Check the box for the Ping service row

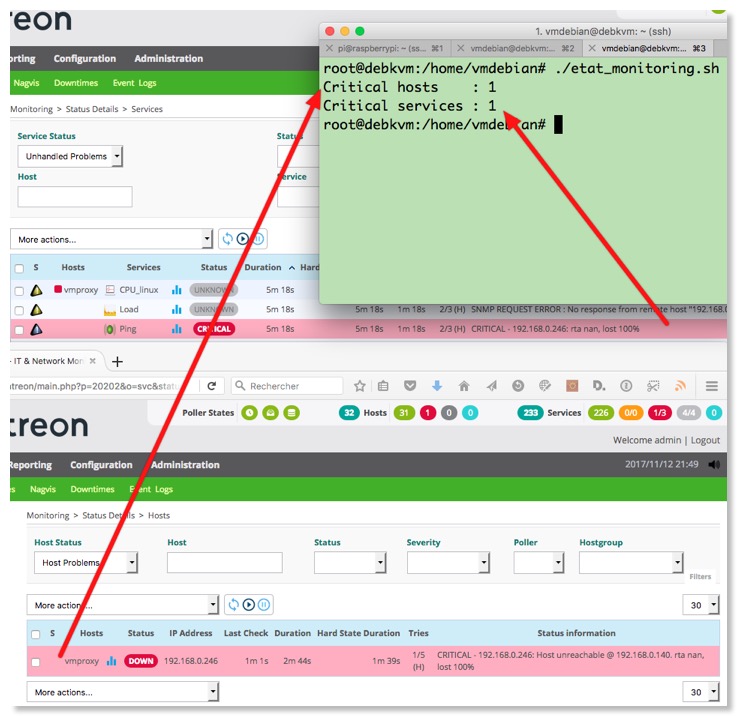(x=19, y=329)
